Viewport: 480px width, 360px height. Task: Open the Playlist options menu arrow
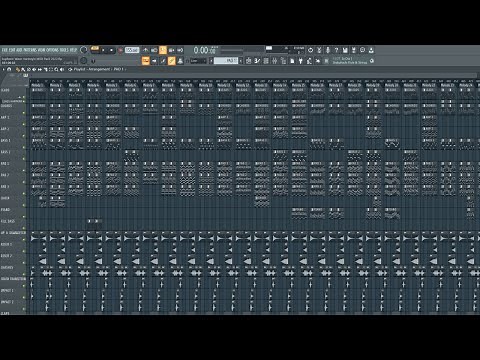[4, 69]
